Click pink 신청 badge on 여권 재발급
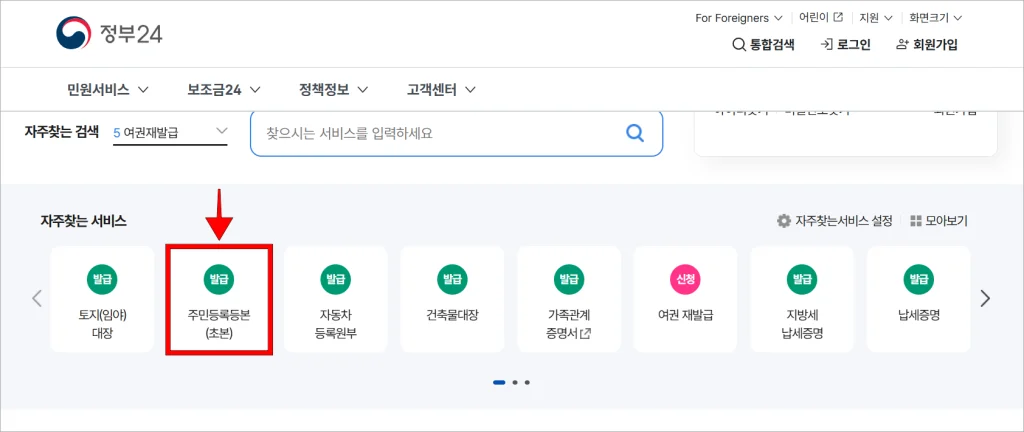 685,280
